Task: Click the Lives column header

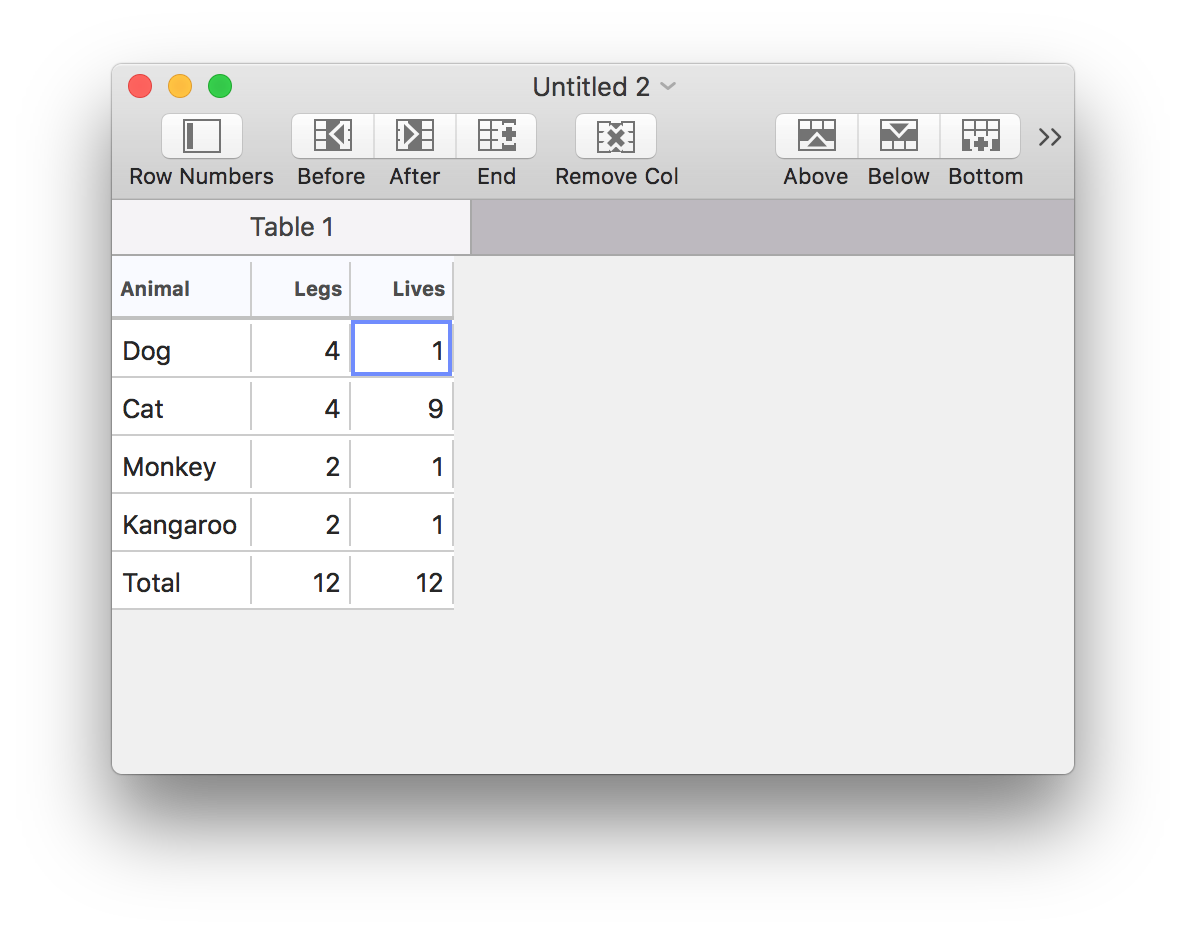Action: pos(402,289)
